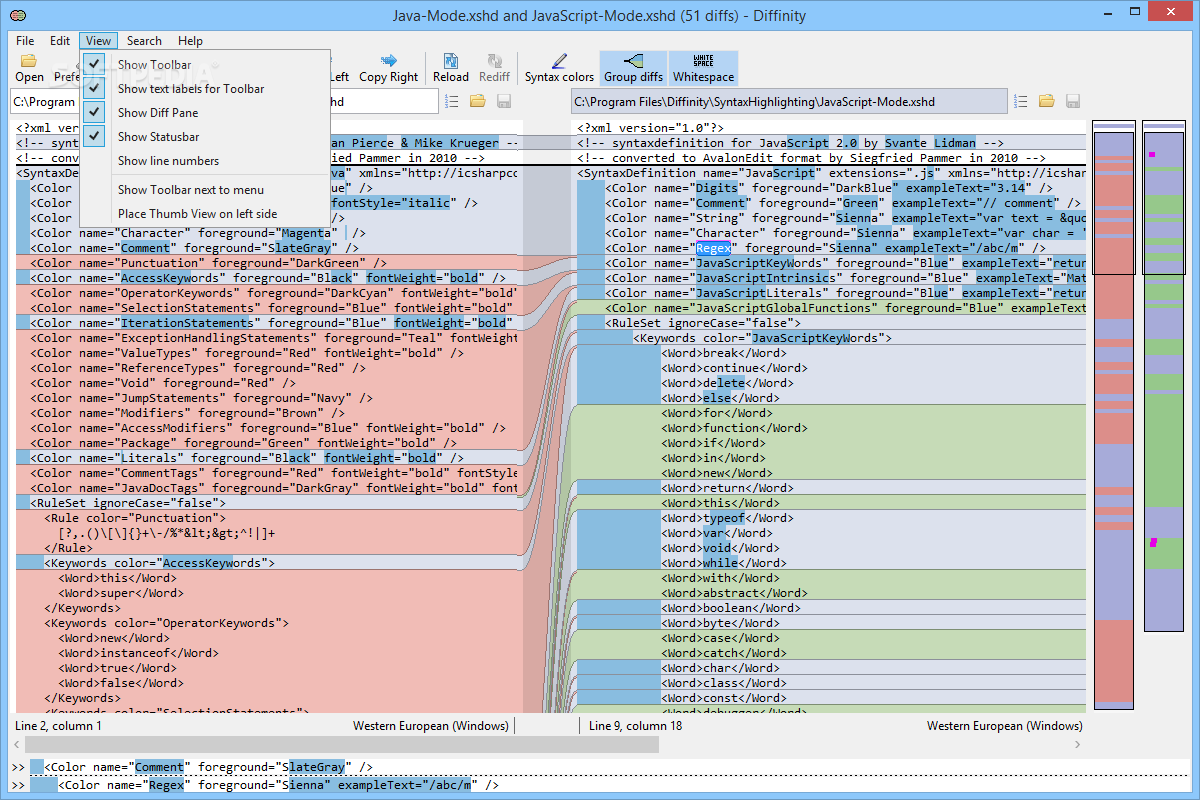This screenshot has height=800, width=1200.
Task: Uncheck Show text labels for Toolbar
Action: pyautogui.click(x=205, y=89)
